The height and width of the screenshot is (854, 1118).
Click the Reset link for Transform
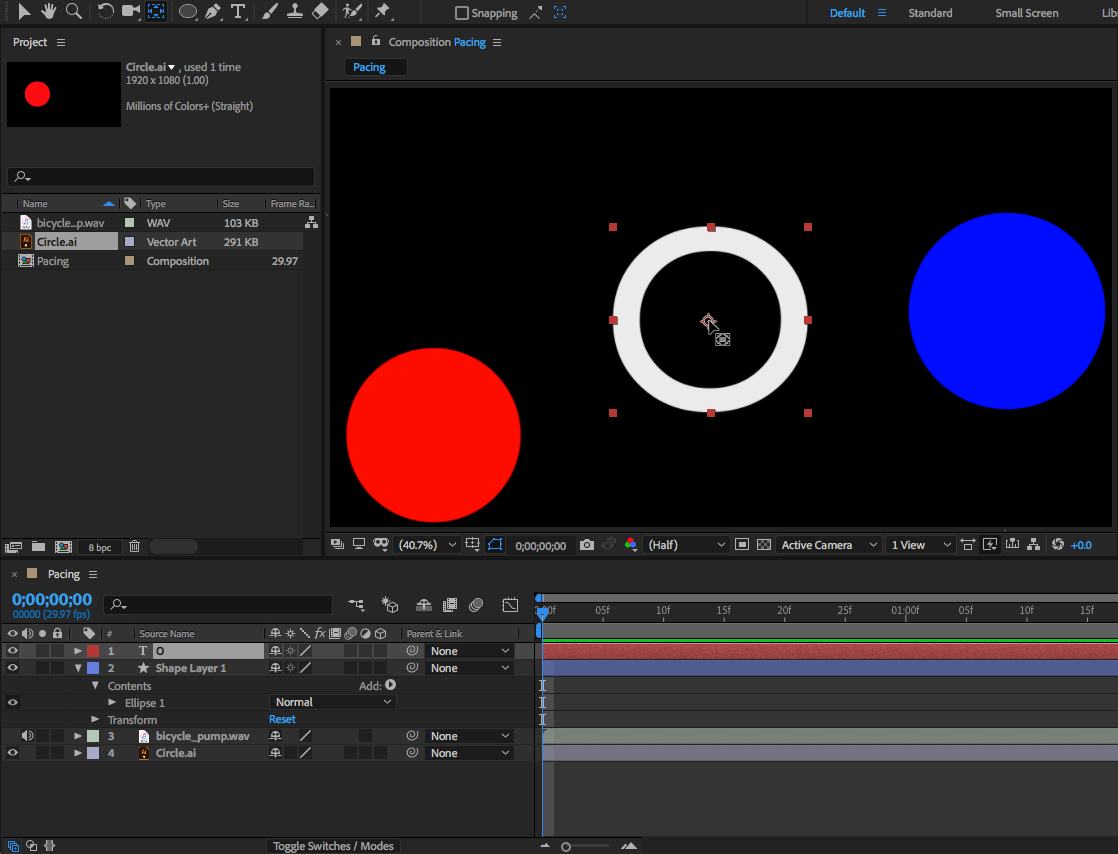[x=282, y=719]
